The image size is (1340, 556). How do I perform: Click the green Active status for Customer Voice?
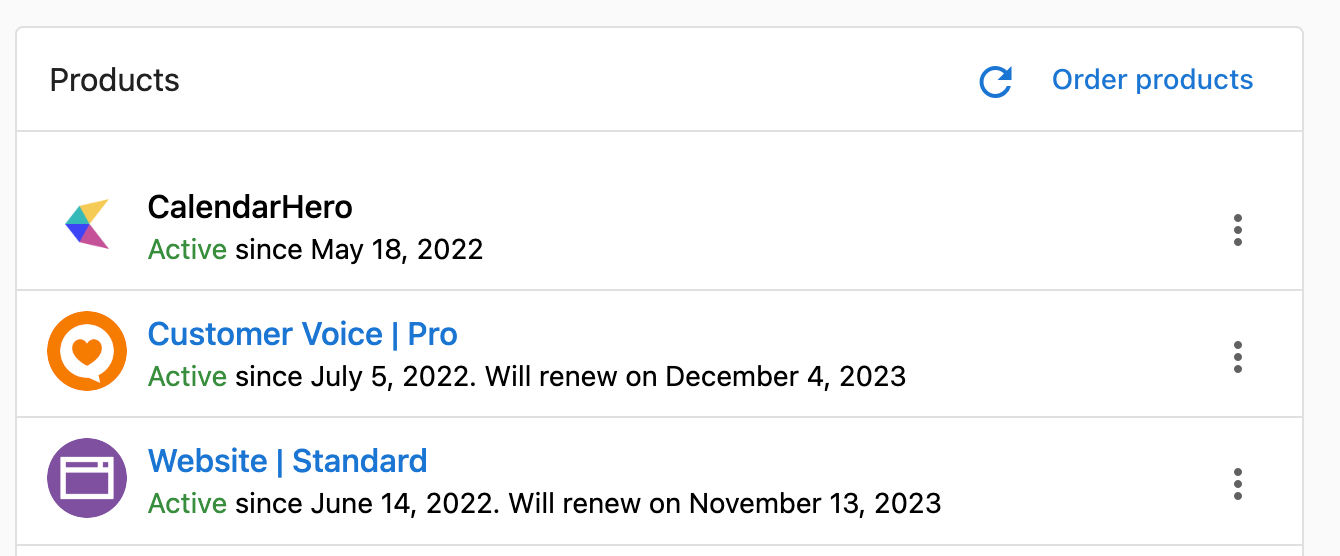pyautogui.click(x=187, y=376)
